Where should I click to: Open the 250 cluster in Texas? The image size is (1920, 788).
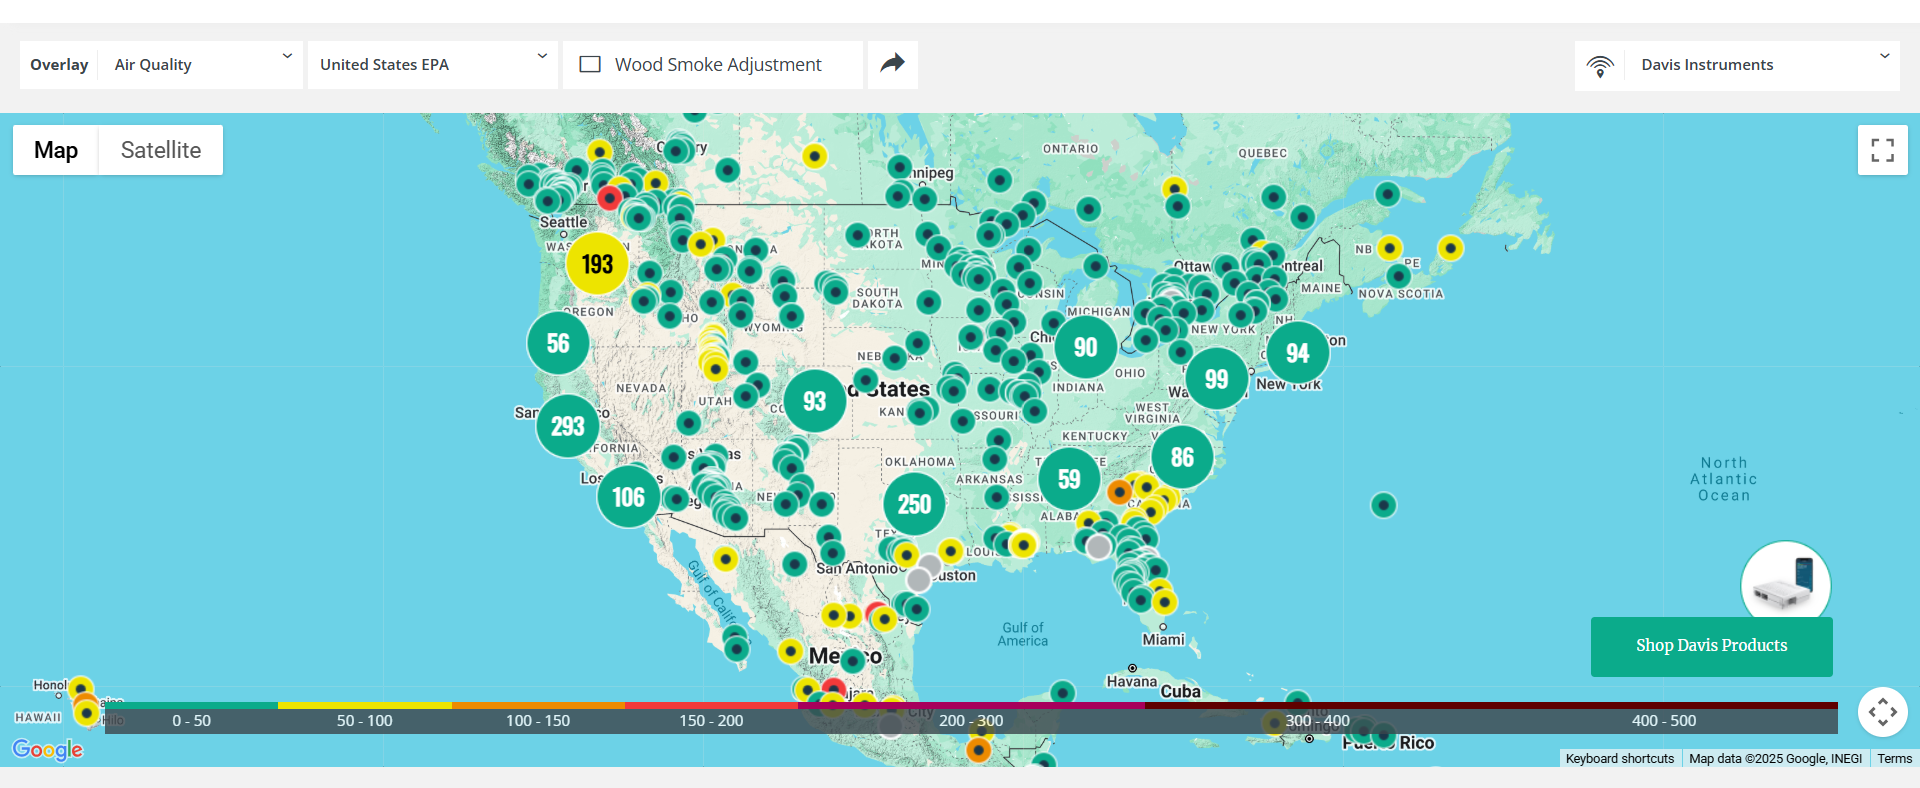coord(914,504)
